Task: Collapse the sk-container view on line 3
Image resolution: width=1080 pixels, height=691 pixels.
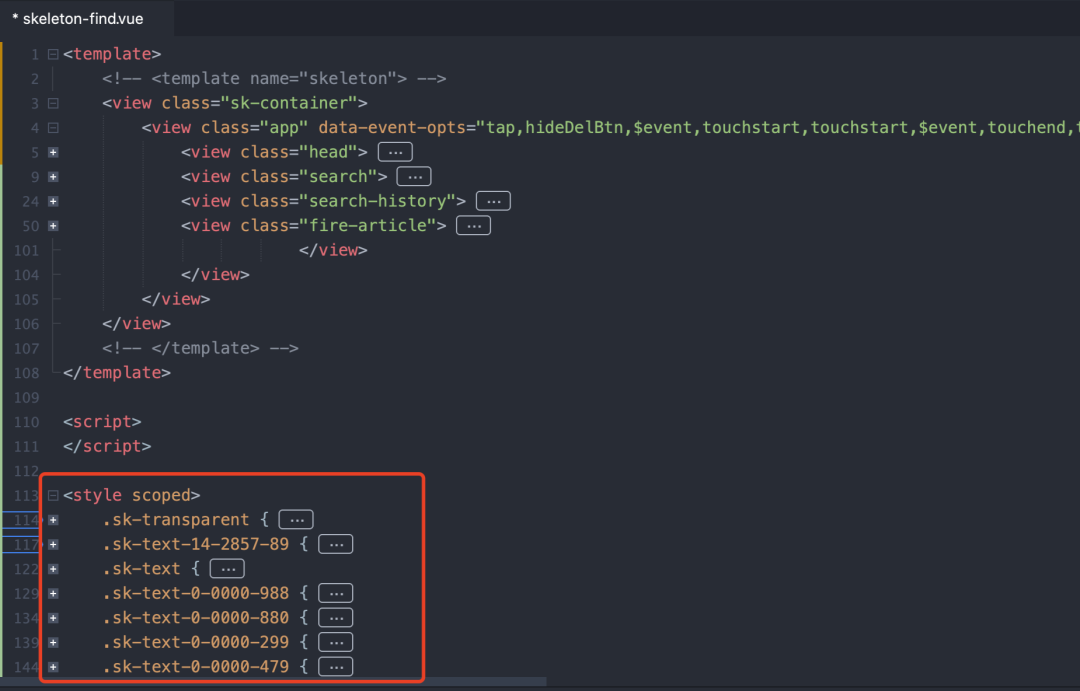Action: tap(53, 103)
